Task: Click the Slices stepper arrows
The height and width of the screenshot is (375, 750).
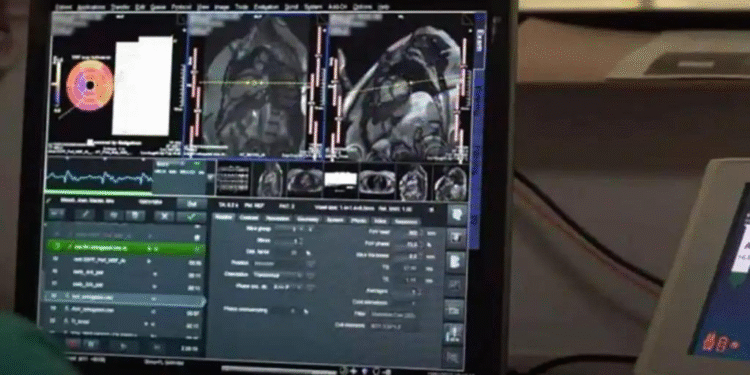Action: click(x=301, y=241)
